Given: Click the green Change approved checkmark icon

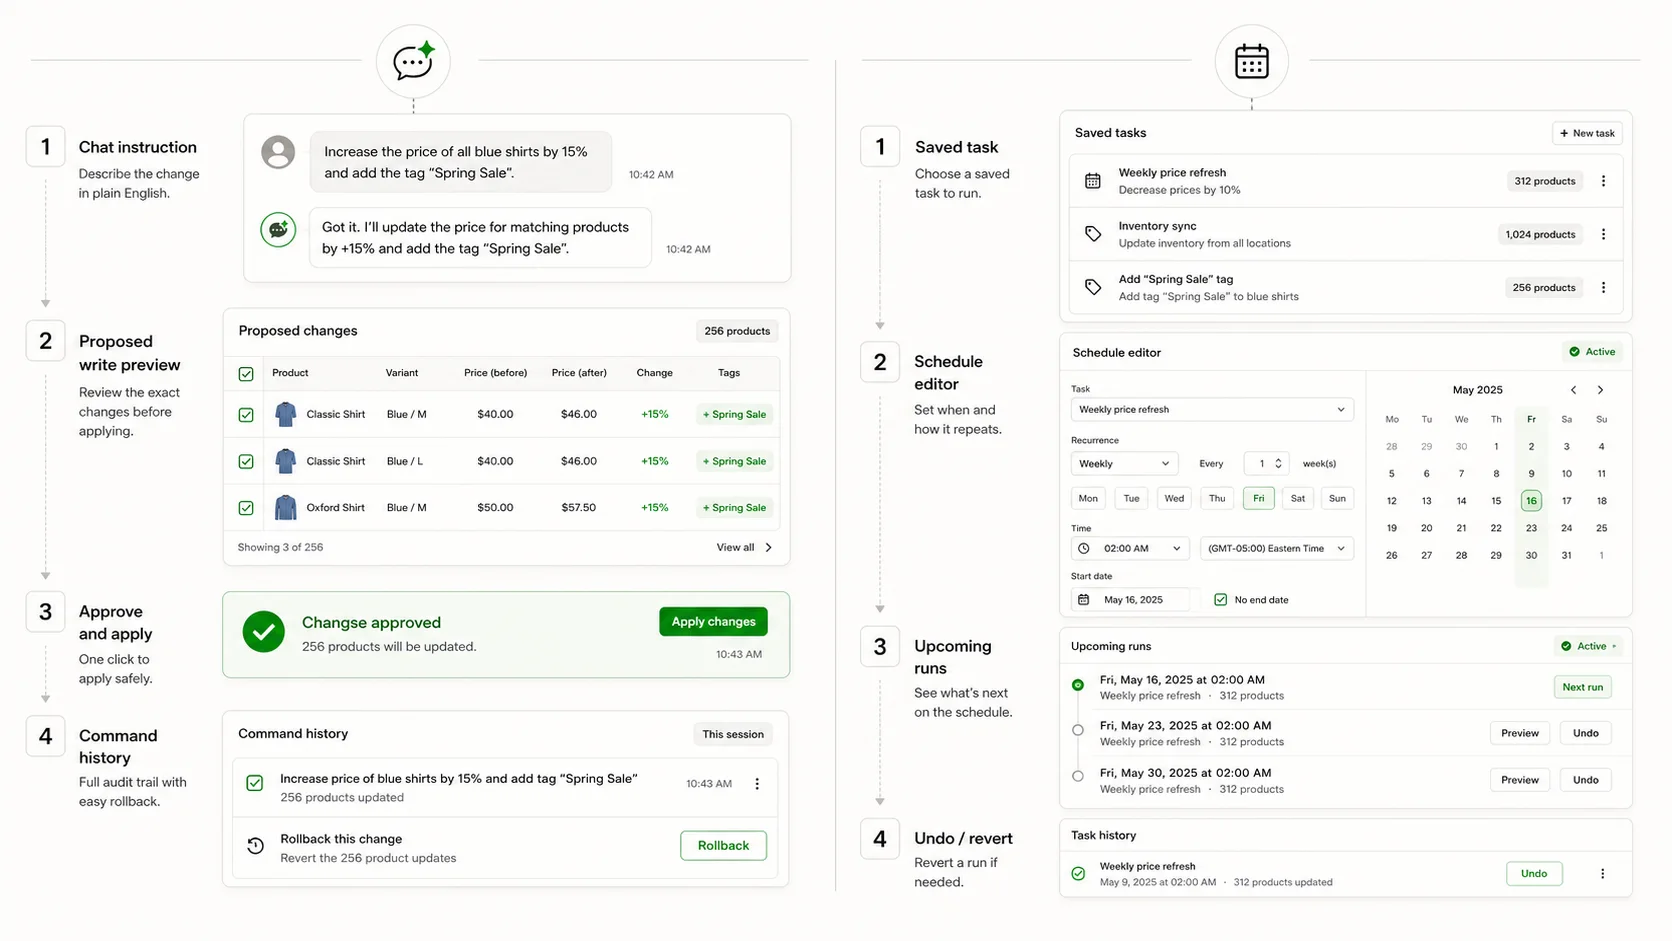Looking at the screenshot, I should [x=264, y=632].
